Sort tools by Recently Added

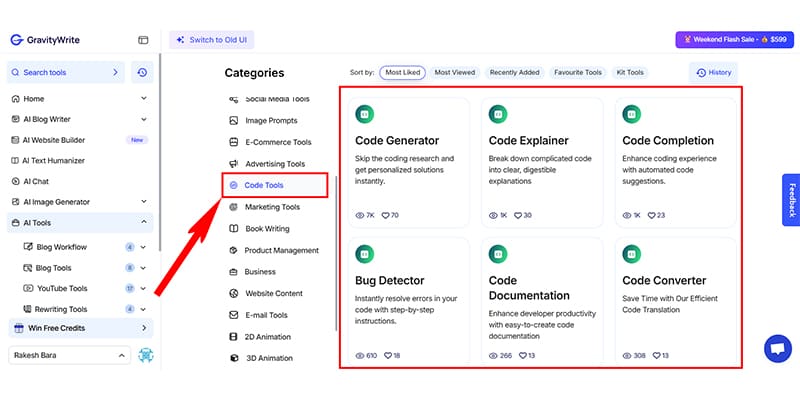pos(514,72)
